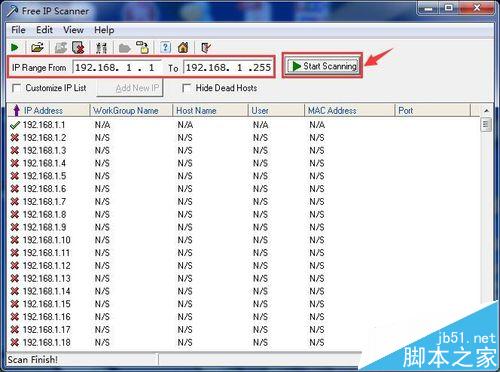This screenshot has height=372, width=500.
Task: Open the options icon showing two figures
Action: coord(101,48)
